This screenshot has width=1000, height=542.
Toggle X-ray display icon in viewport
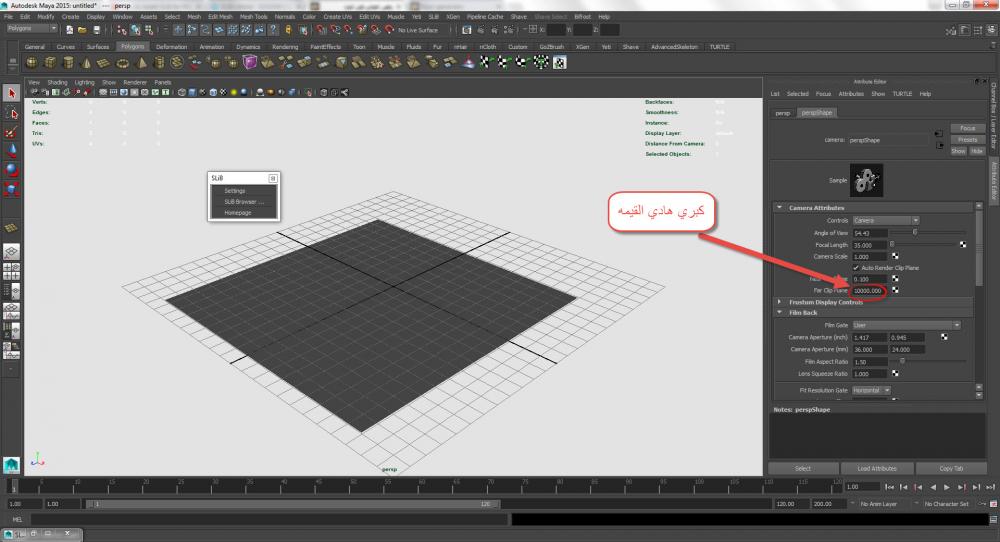coord(323,92)
